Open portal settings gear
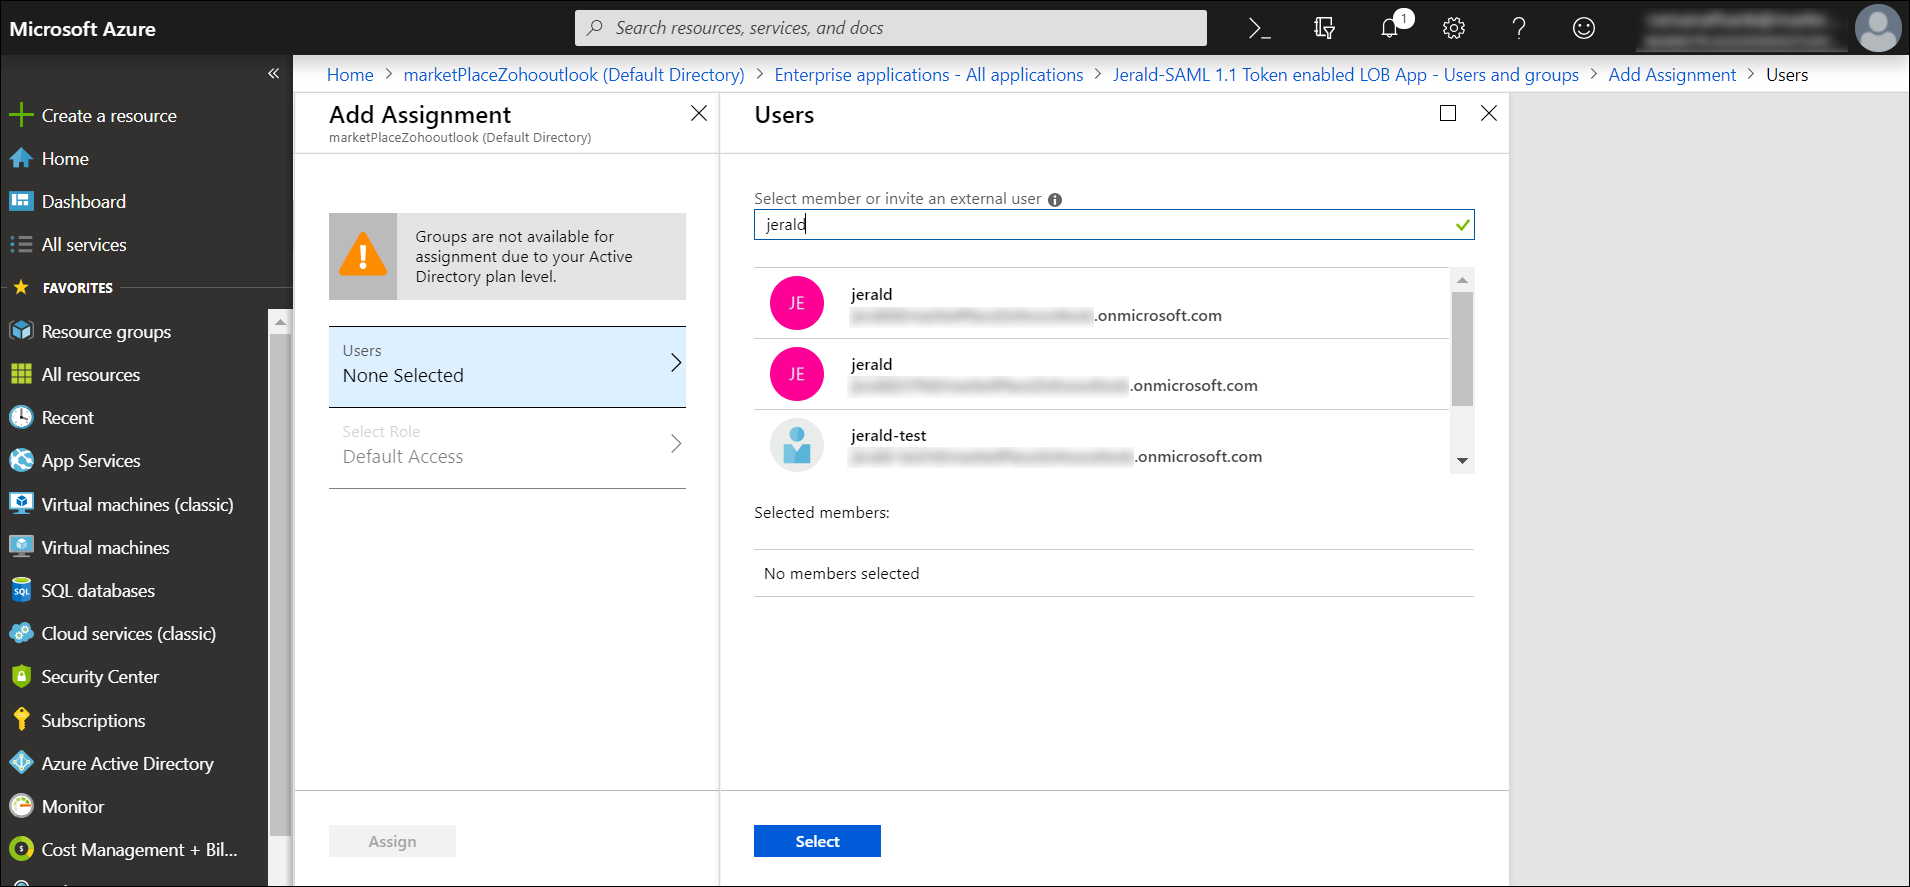Screen dimensions: 1910x887 (x=1454, y=28)
